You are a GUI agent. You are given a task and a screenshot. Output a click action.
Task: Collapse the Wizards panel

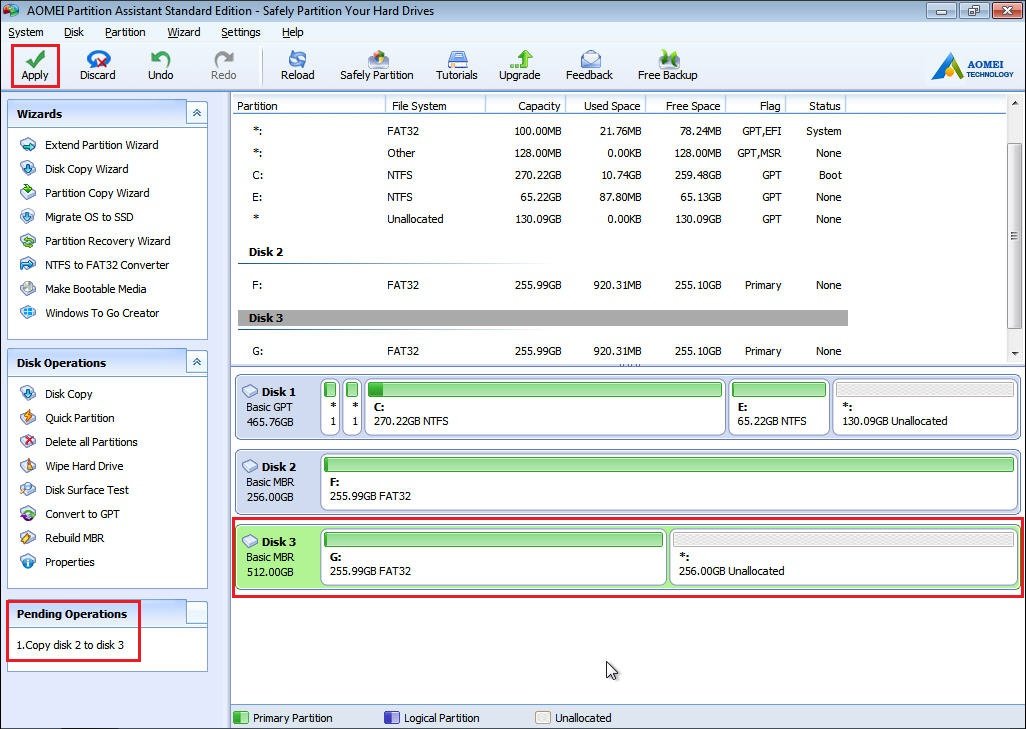(x=197, y=114)
